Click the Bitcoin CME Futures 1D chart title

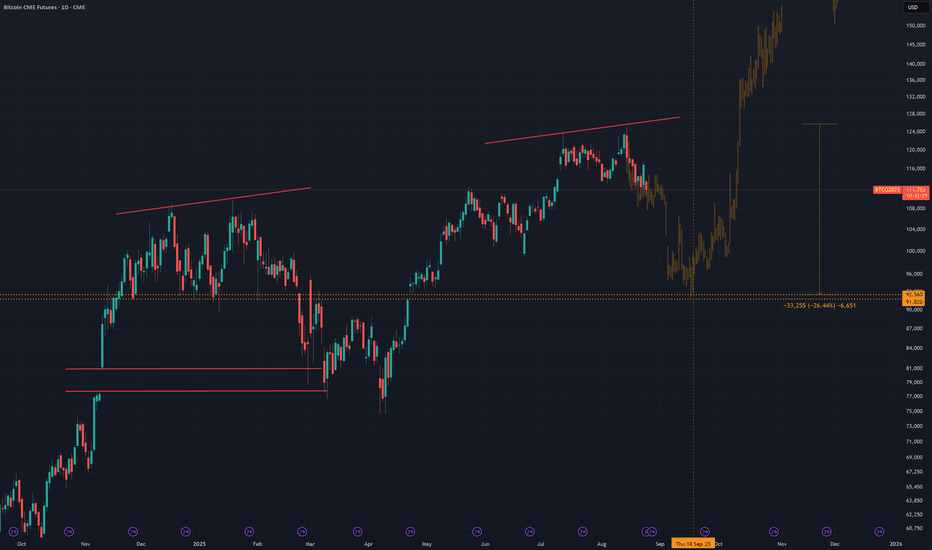point(45,7)
